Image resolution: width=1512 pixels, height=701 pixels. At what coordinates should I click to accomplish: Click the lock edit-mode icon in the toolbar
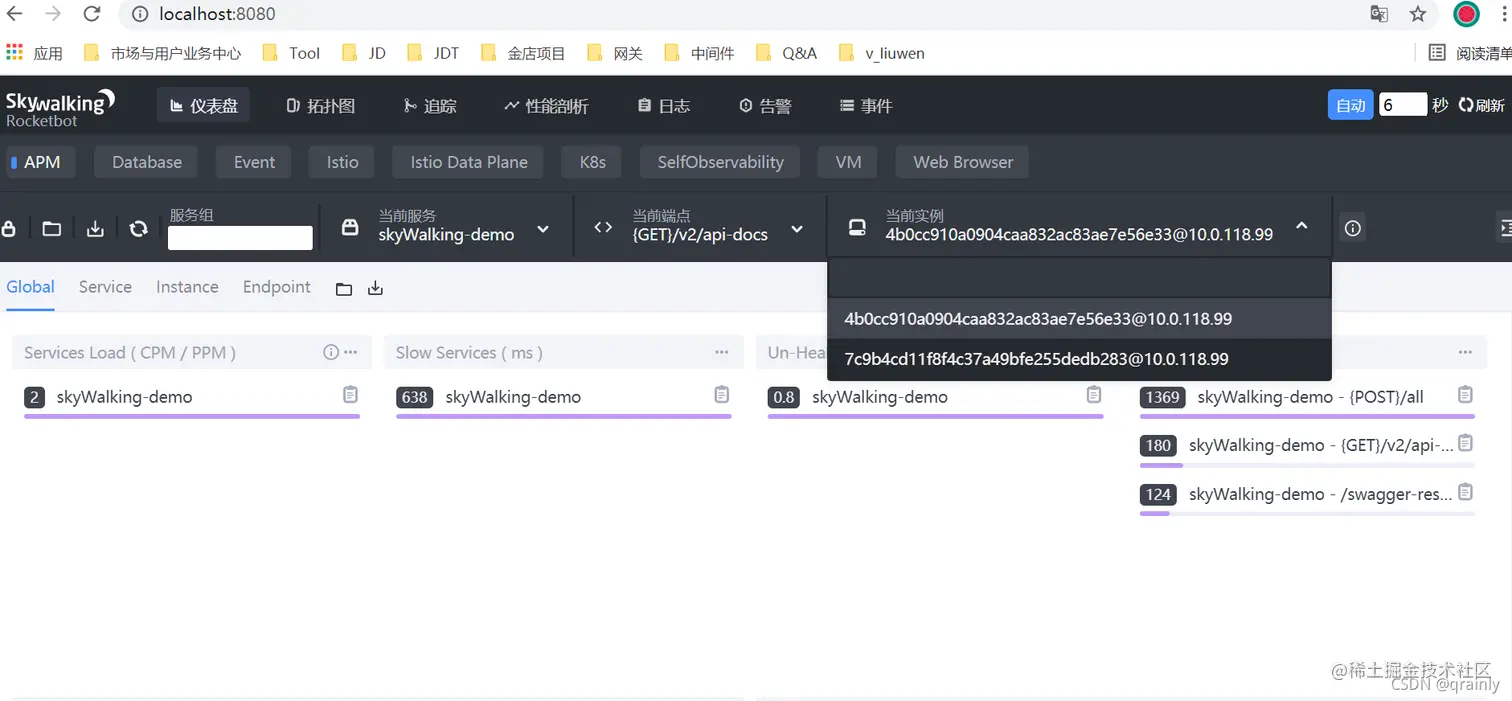(x=9, y=229)
